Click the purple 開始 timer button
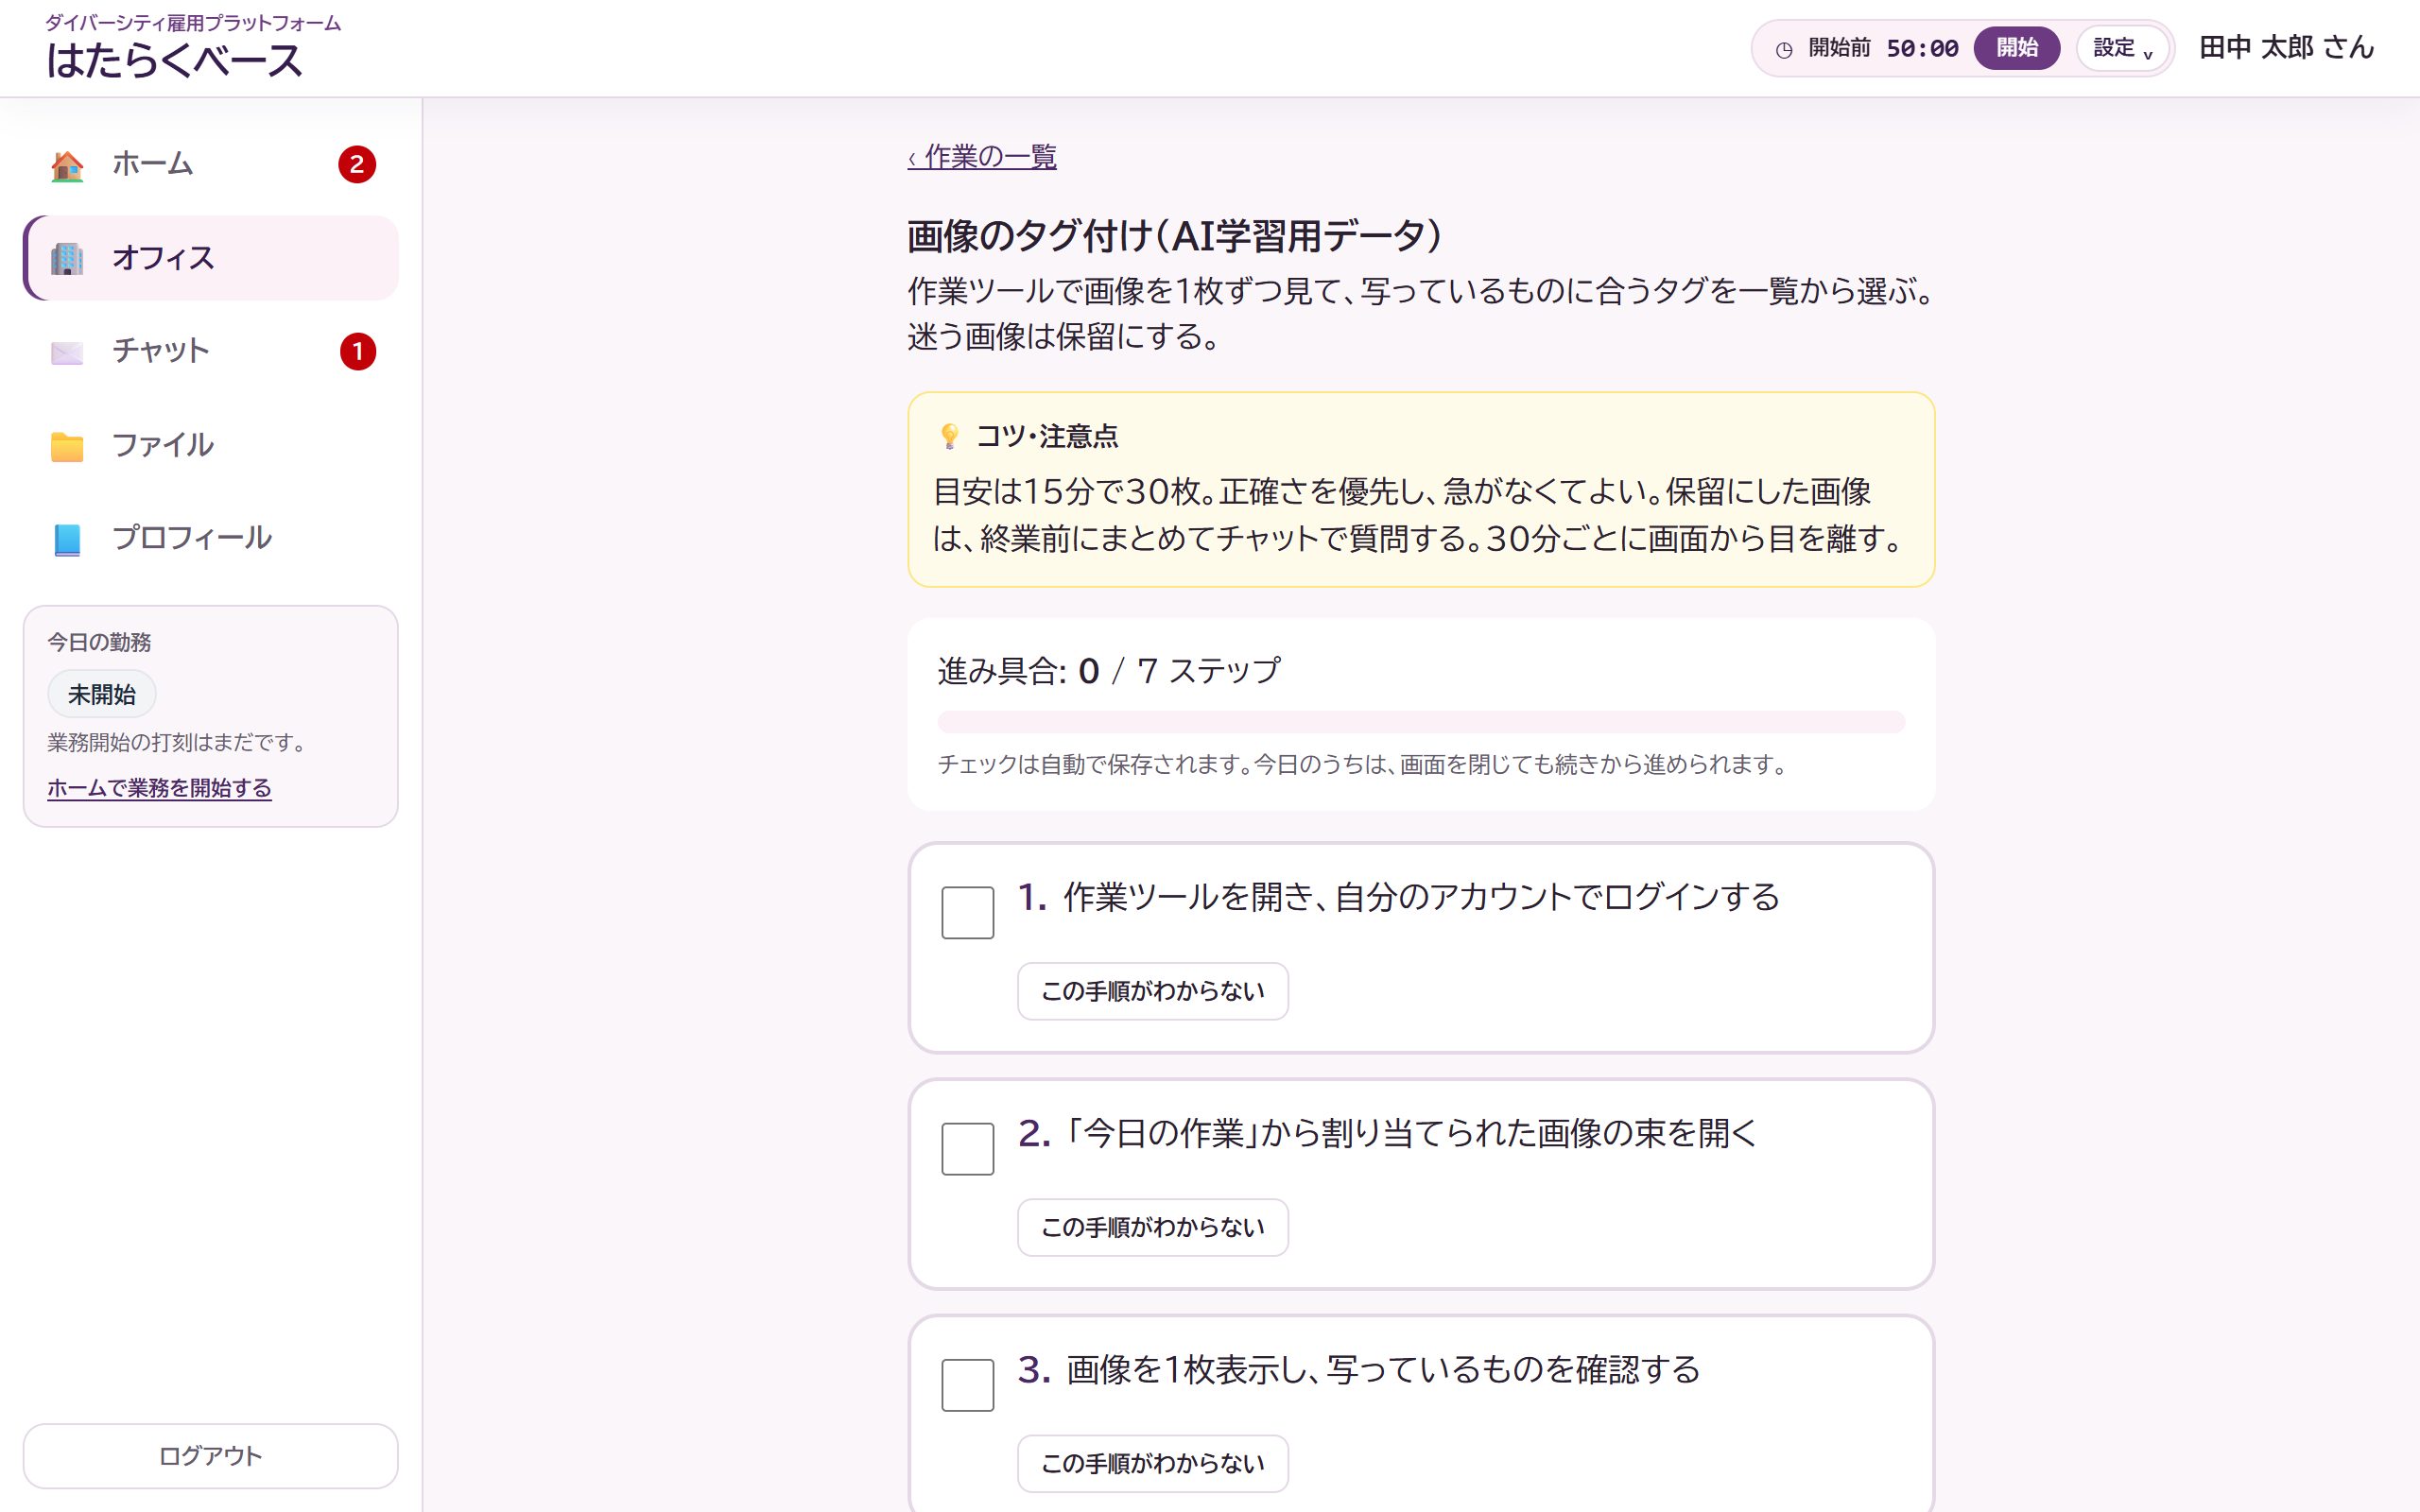Viewport: 2420px width, 1512px height. point(2016,48)
